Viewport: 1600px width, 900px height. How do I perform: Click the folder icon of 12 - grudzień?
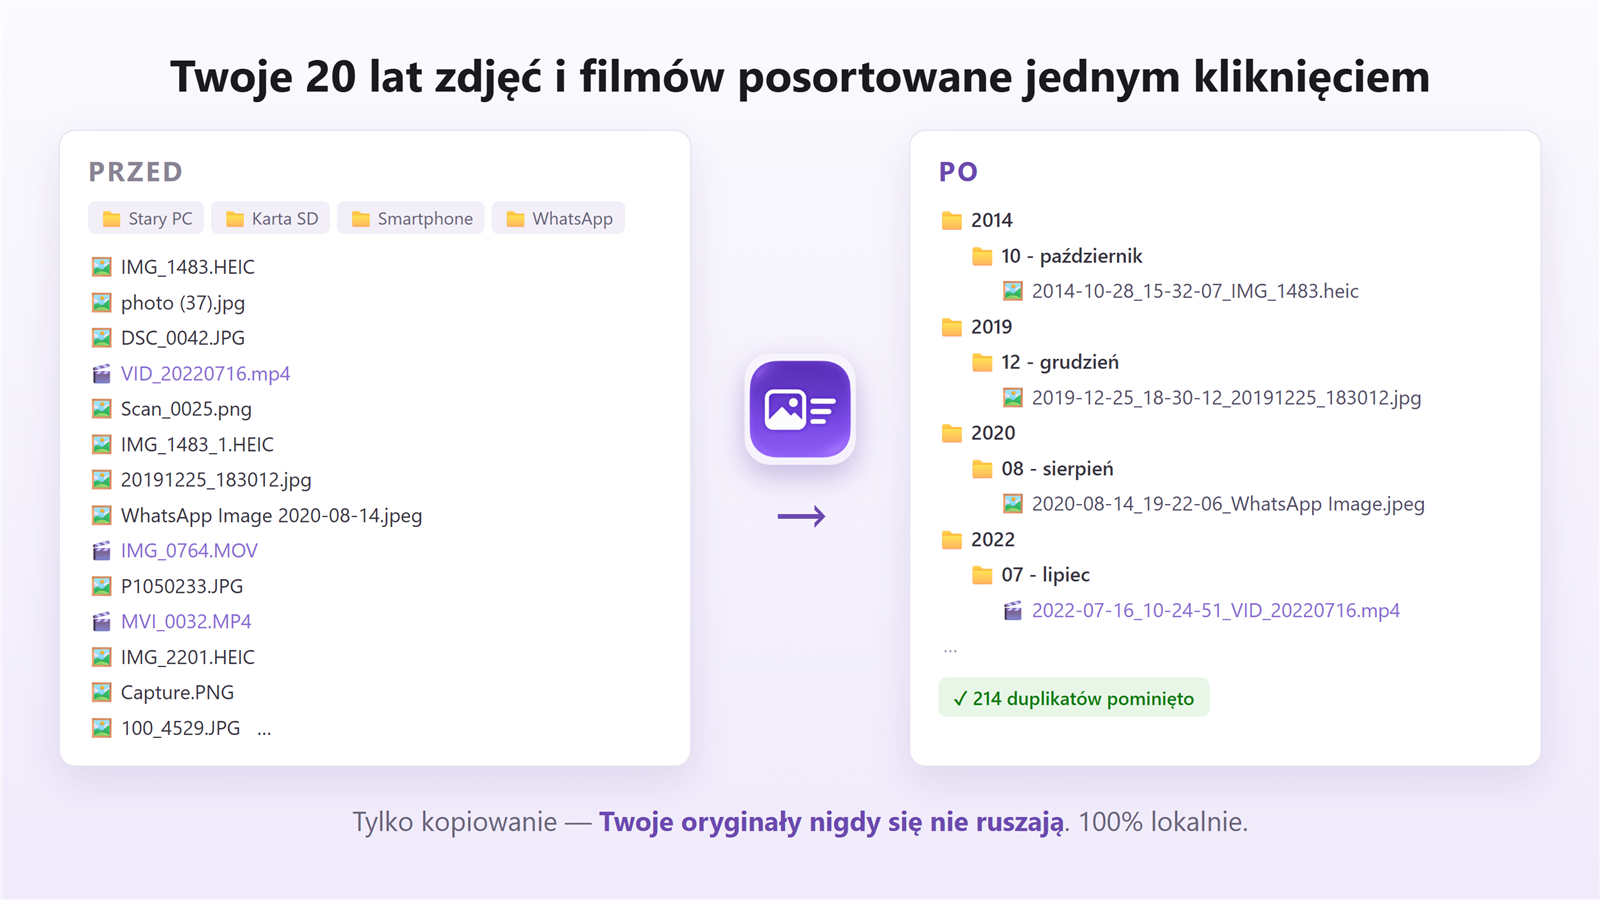tap(982, 362)
